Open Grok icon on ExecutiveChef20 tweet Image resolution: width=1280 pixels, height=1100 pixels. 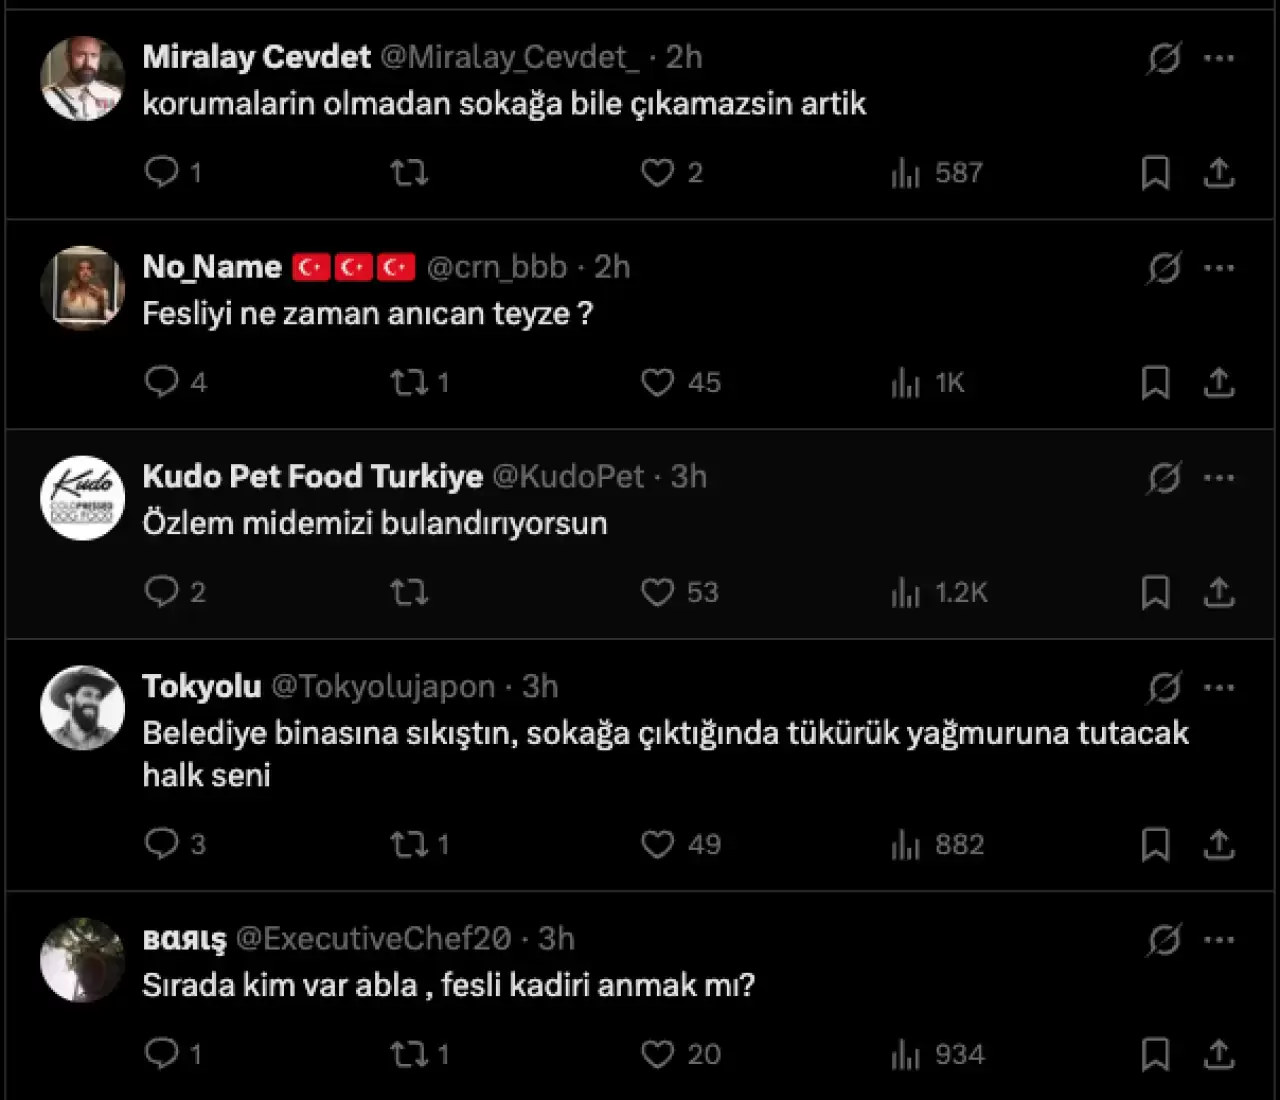1163,939
